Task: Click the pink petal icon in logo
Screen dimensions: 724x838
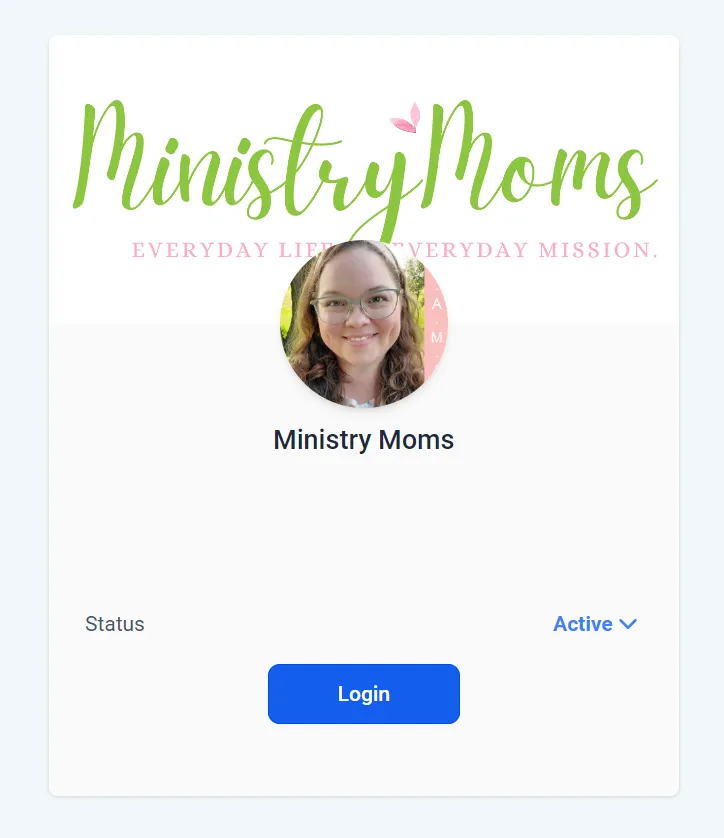Action: pyautogui.click(x=406, y=119)
